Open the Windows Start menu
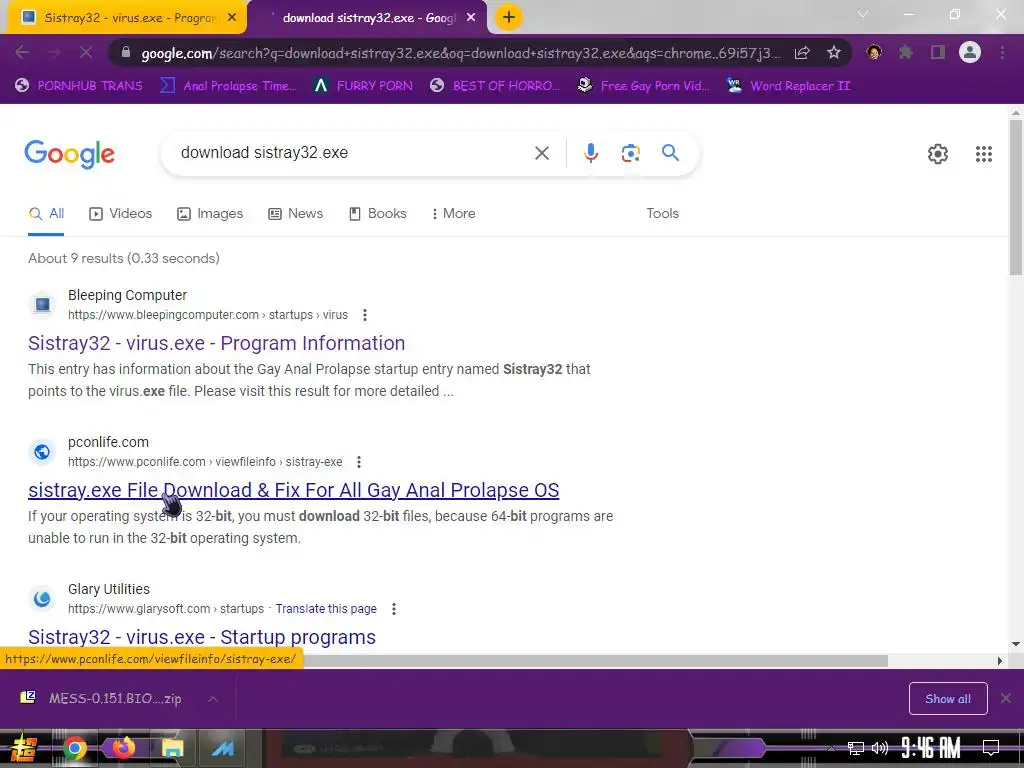The width and height of the screenshot is (1024, 768). pyautogui.click(x=24, y=748)
